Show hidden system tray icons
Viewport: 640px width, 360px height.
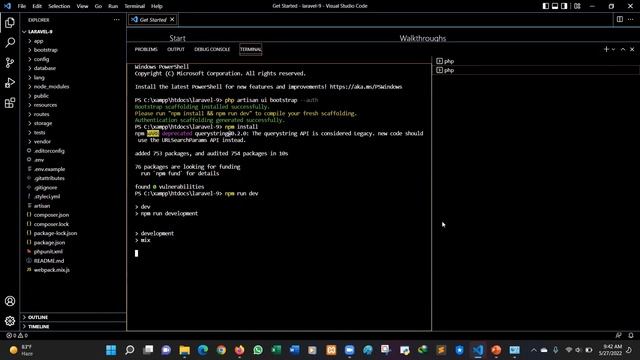tap(533, 350)
